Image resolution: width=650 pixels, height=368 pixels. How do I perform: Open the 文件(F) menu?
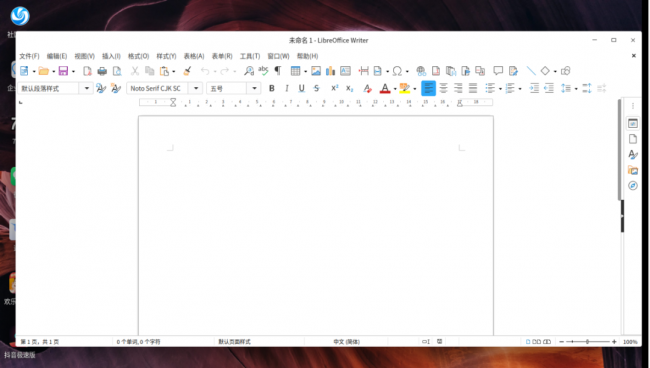coord(29,56)
